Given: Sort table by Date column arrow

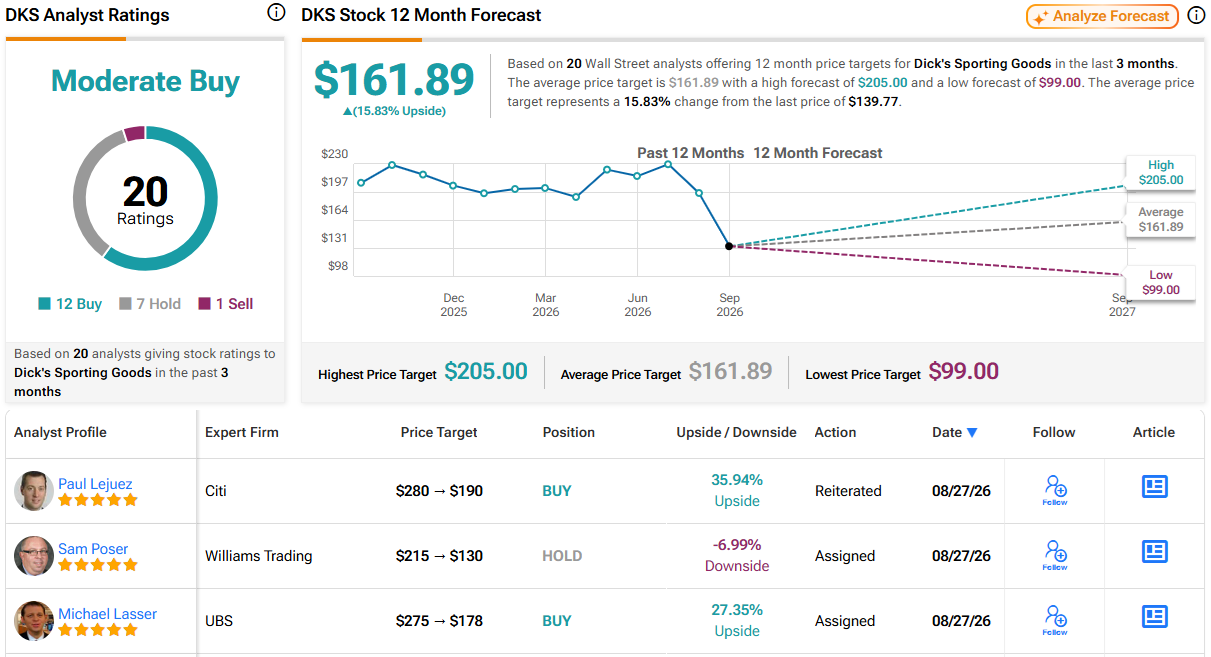Looking at the screenshot, I should (972, 433).
